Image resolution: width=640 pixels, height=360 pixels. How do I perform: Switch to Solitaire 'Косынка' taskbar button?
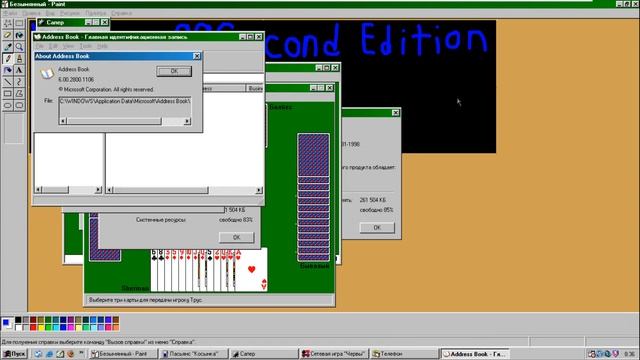193,354
